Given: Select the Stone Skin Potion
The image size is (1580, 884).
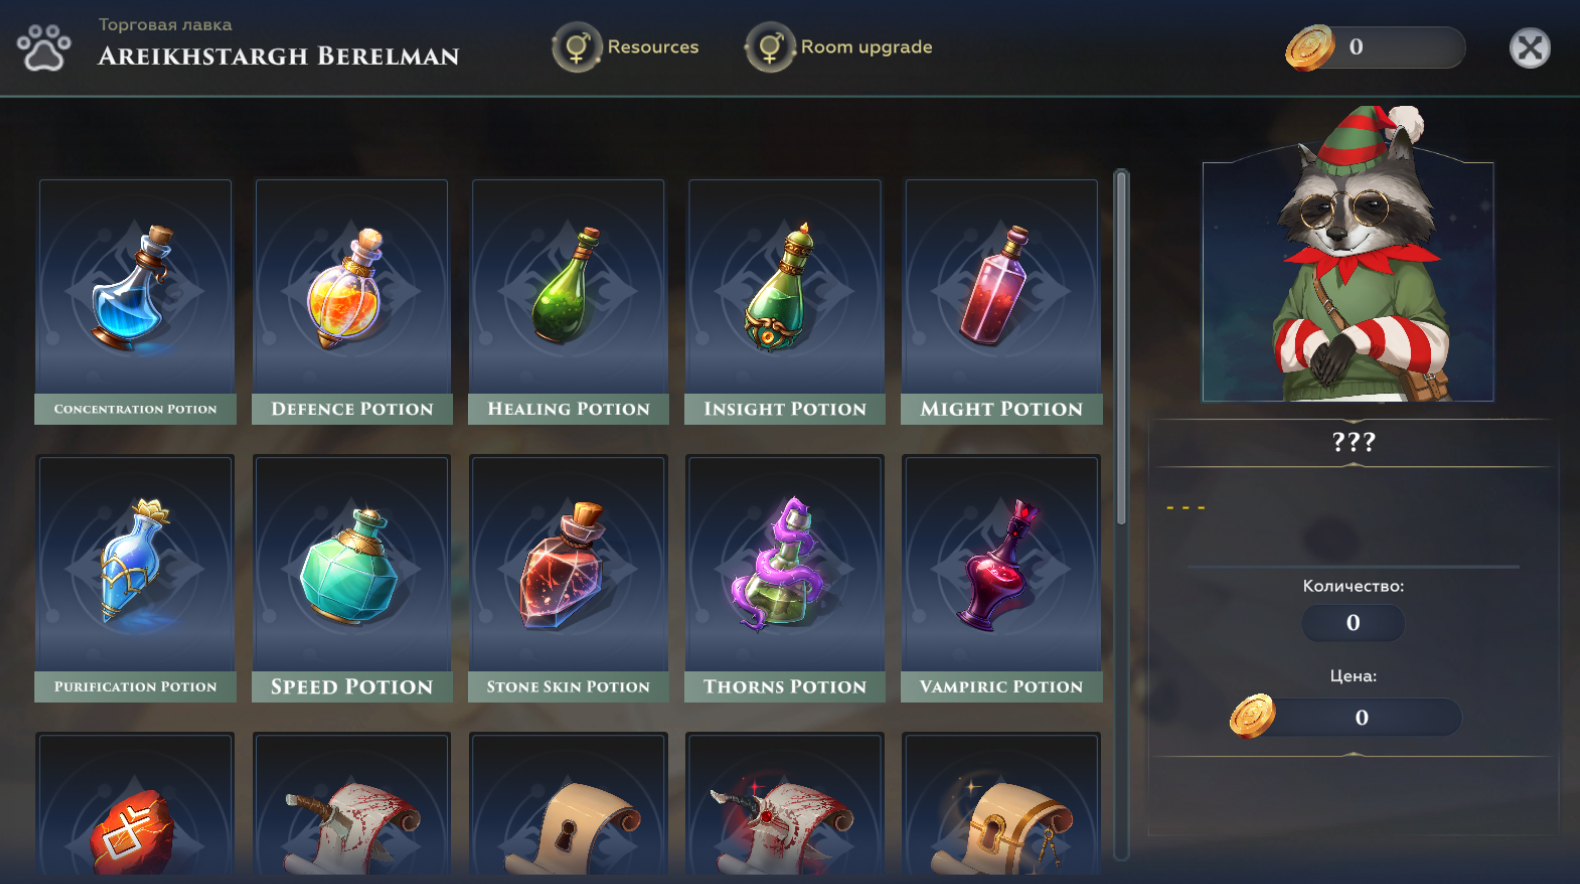Looking at the screenshot, I should tap(568, 578).
